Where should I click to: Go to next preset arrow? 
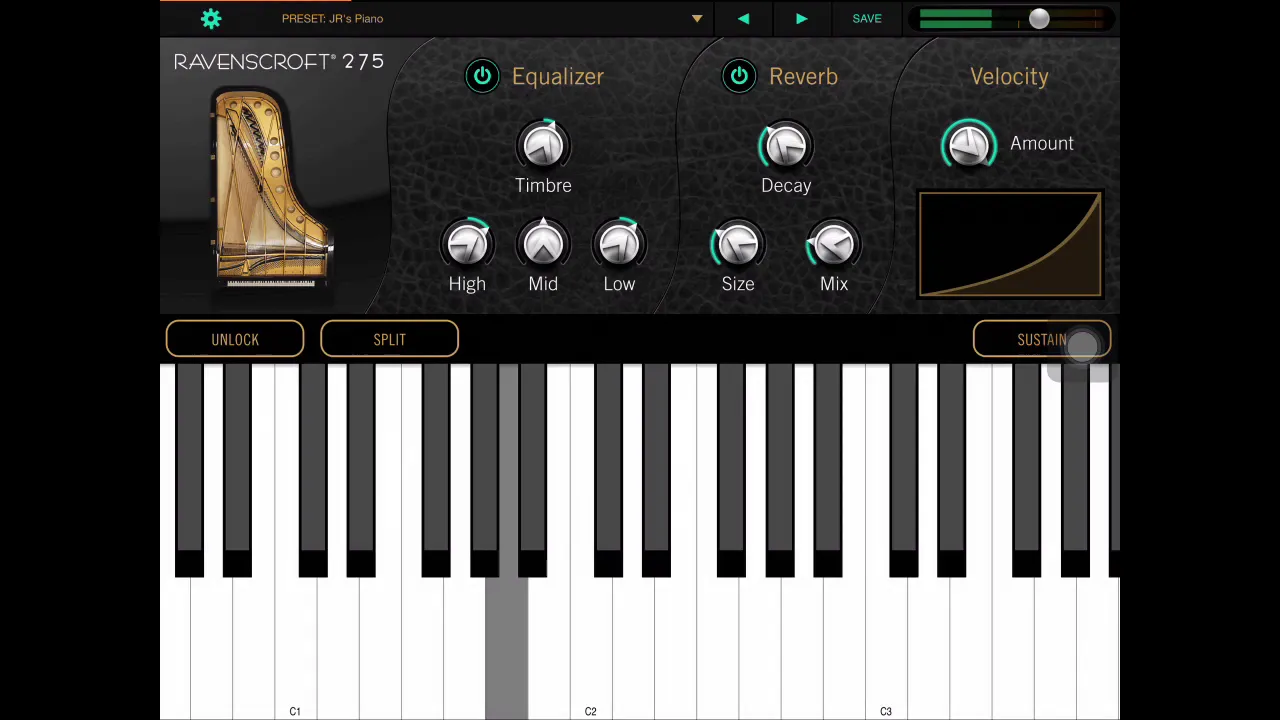click(x=801, y=18)
